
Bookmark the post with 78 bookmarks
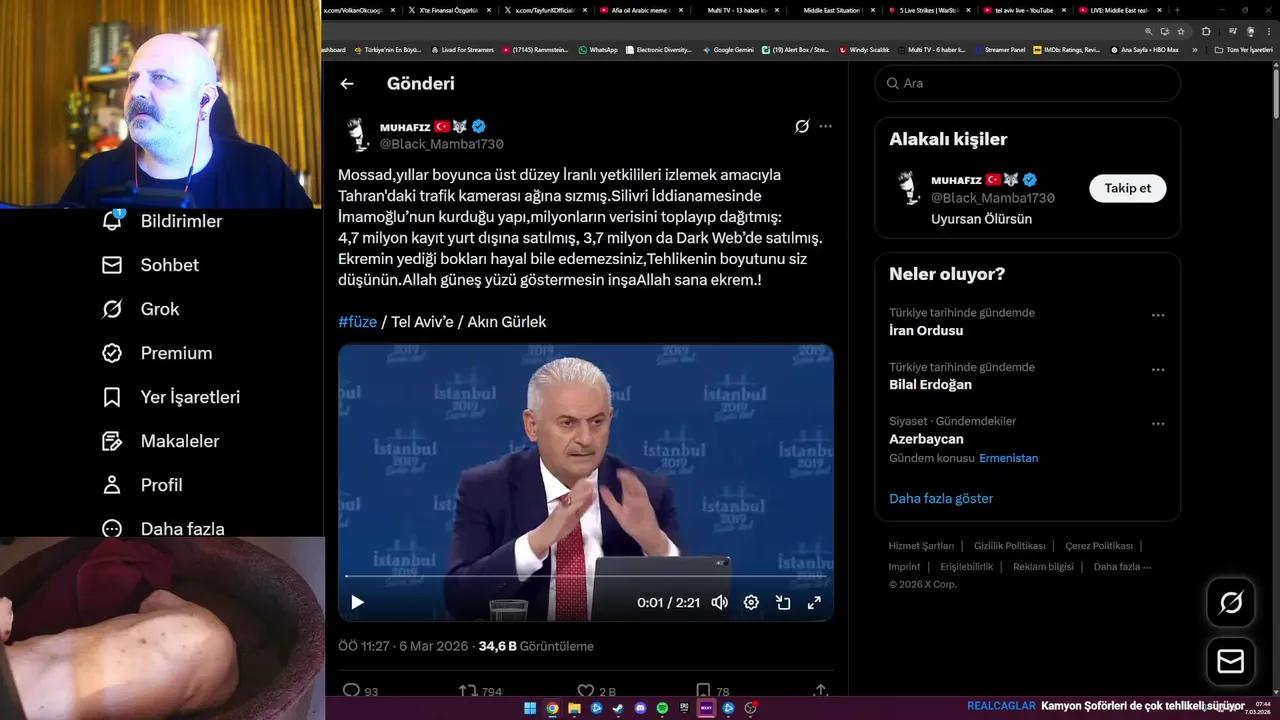pyautogui.click(x=703, y=690)
